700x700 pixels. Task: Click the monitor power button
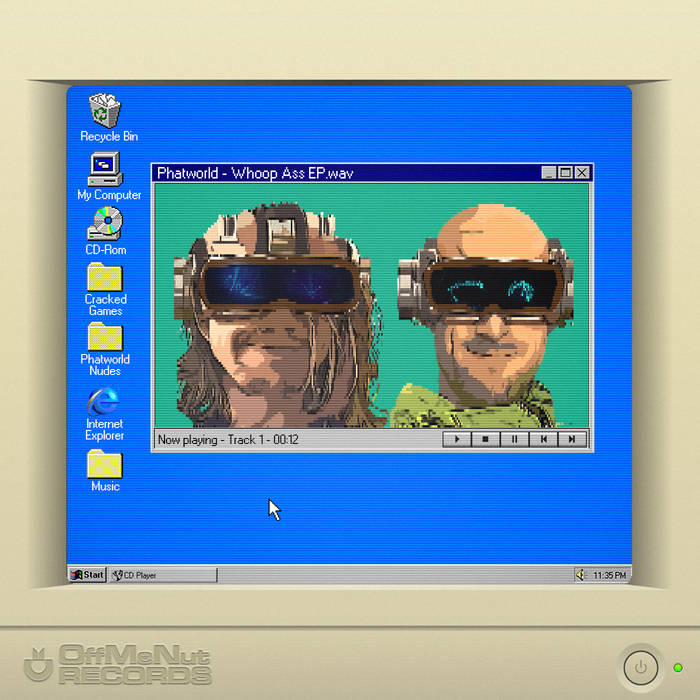[640, 666]
